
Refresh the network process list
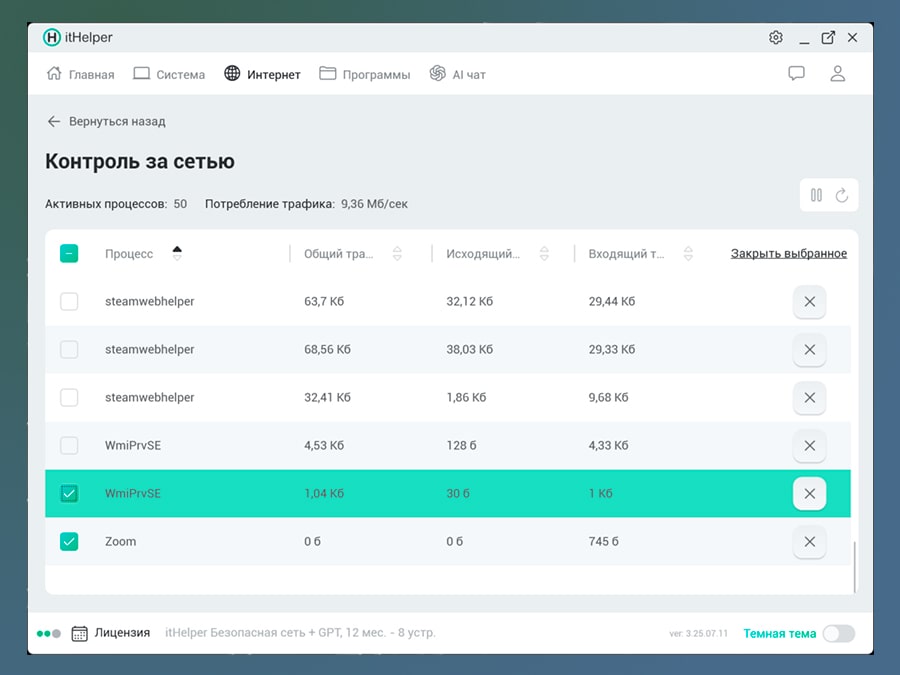pos(842,195)
